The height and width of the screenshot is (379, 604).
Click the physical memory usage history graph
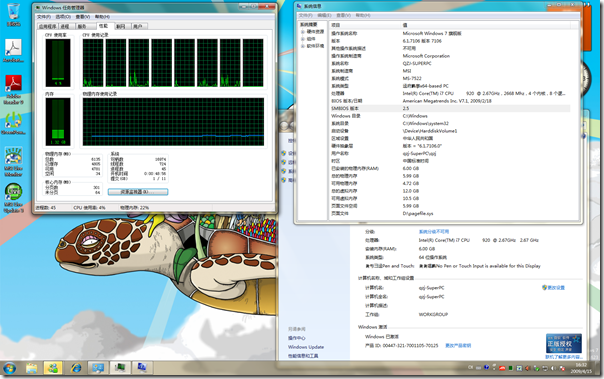point(173,121)
